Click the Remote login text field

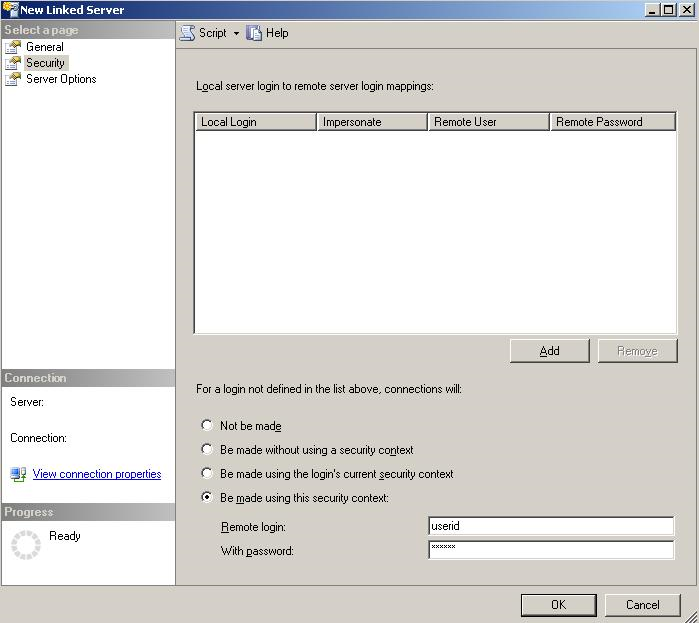550,526
